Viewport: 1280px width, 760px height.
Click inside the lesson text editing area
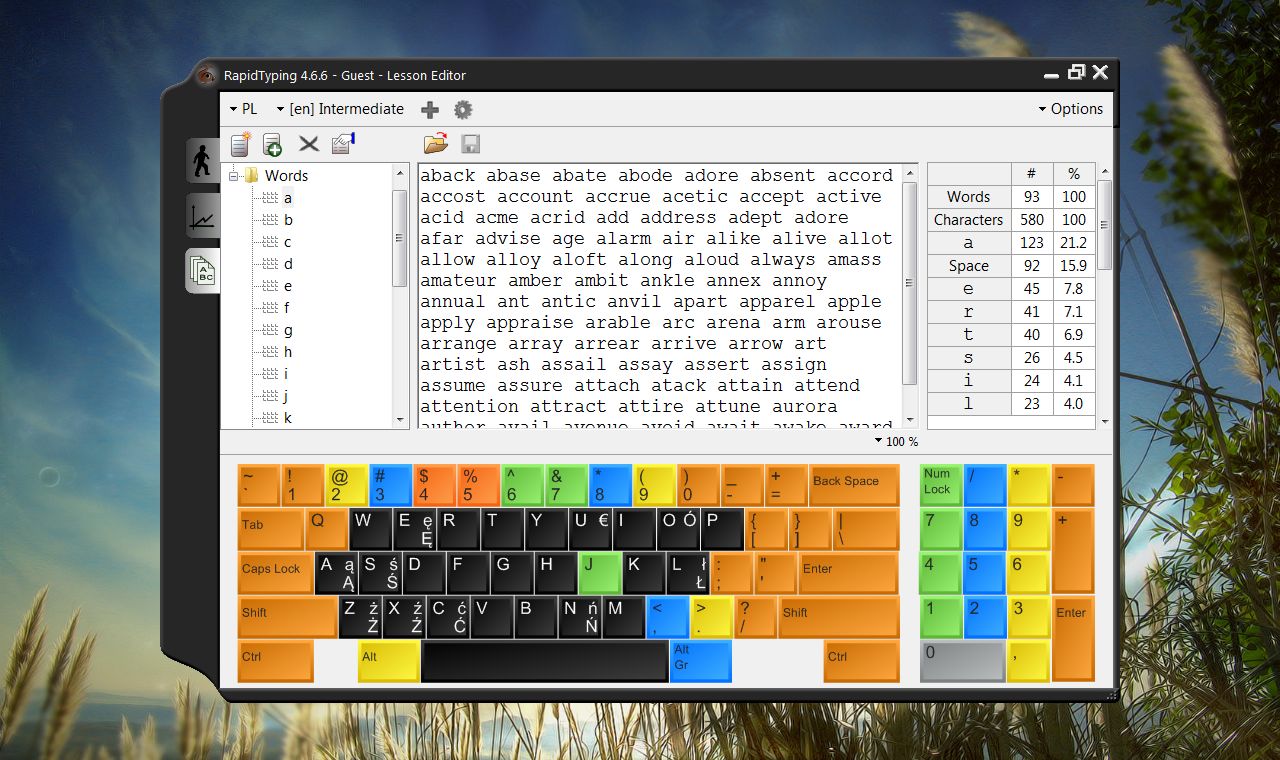[x=660, y=296]
